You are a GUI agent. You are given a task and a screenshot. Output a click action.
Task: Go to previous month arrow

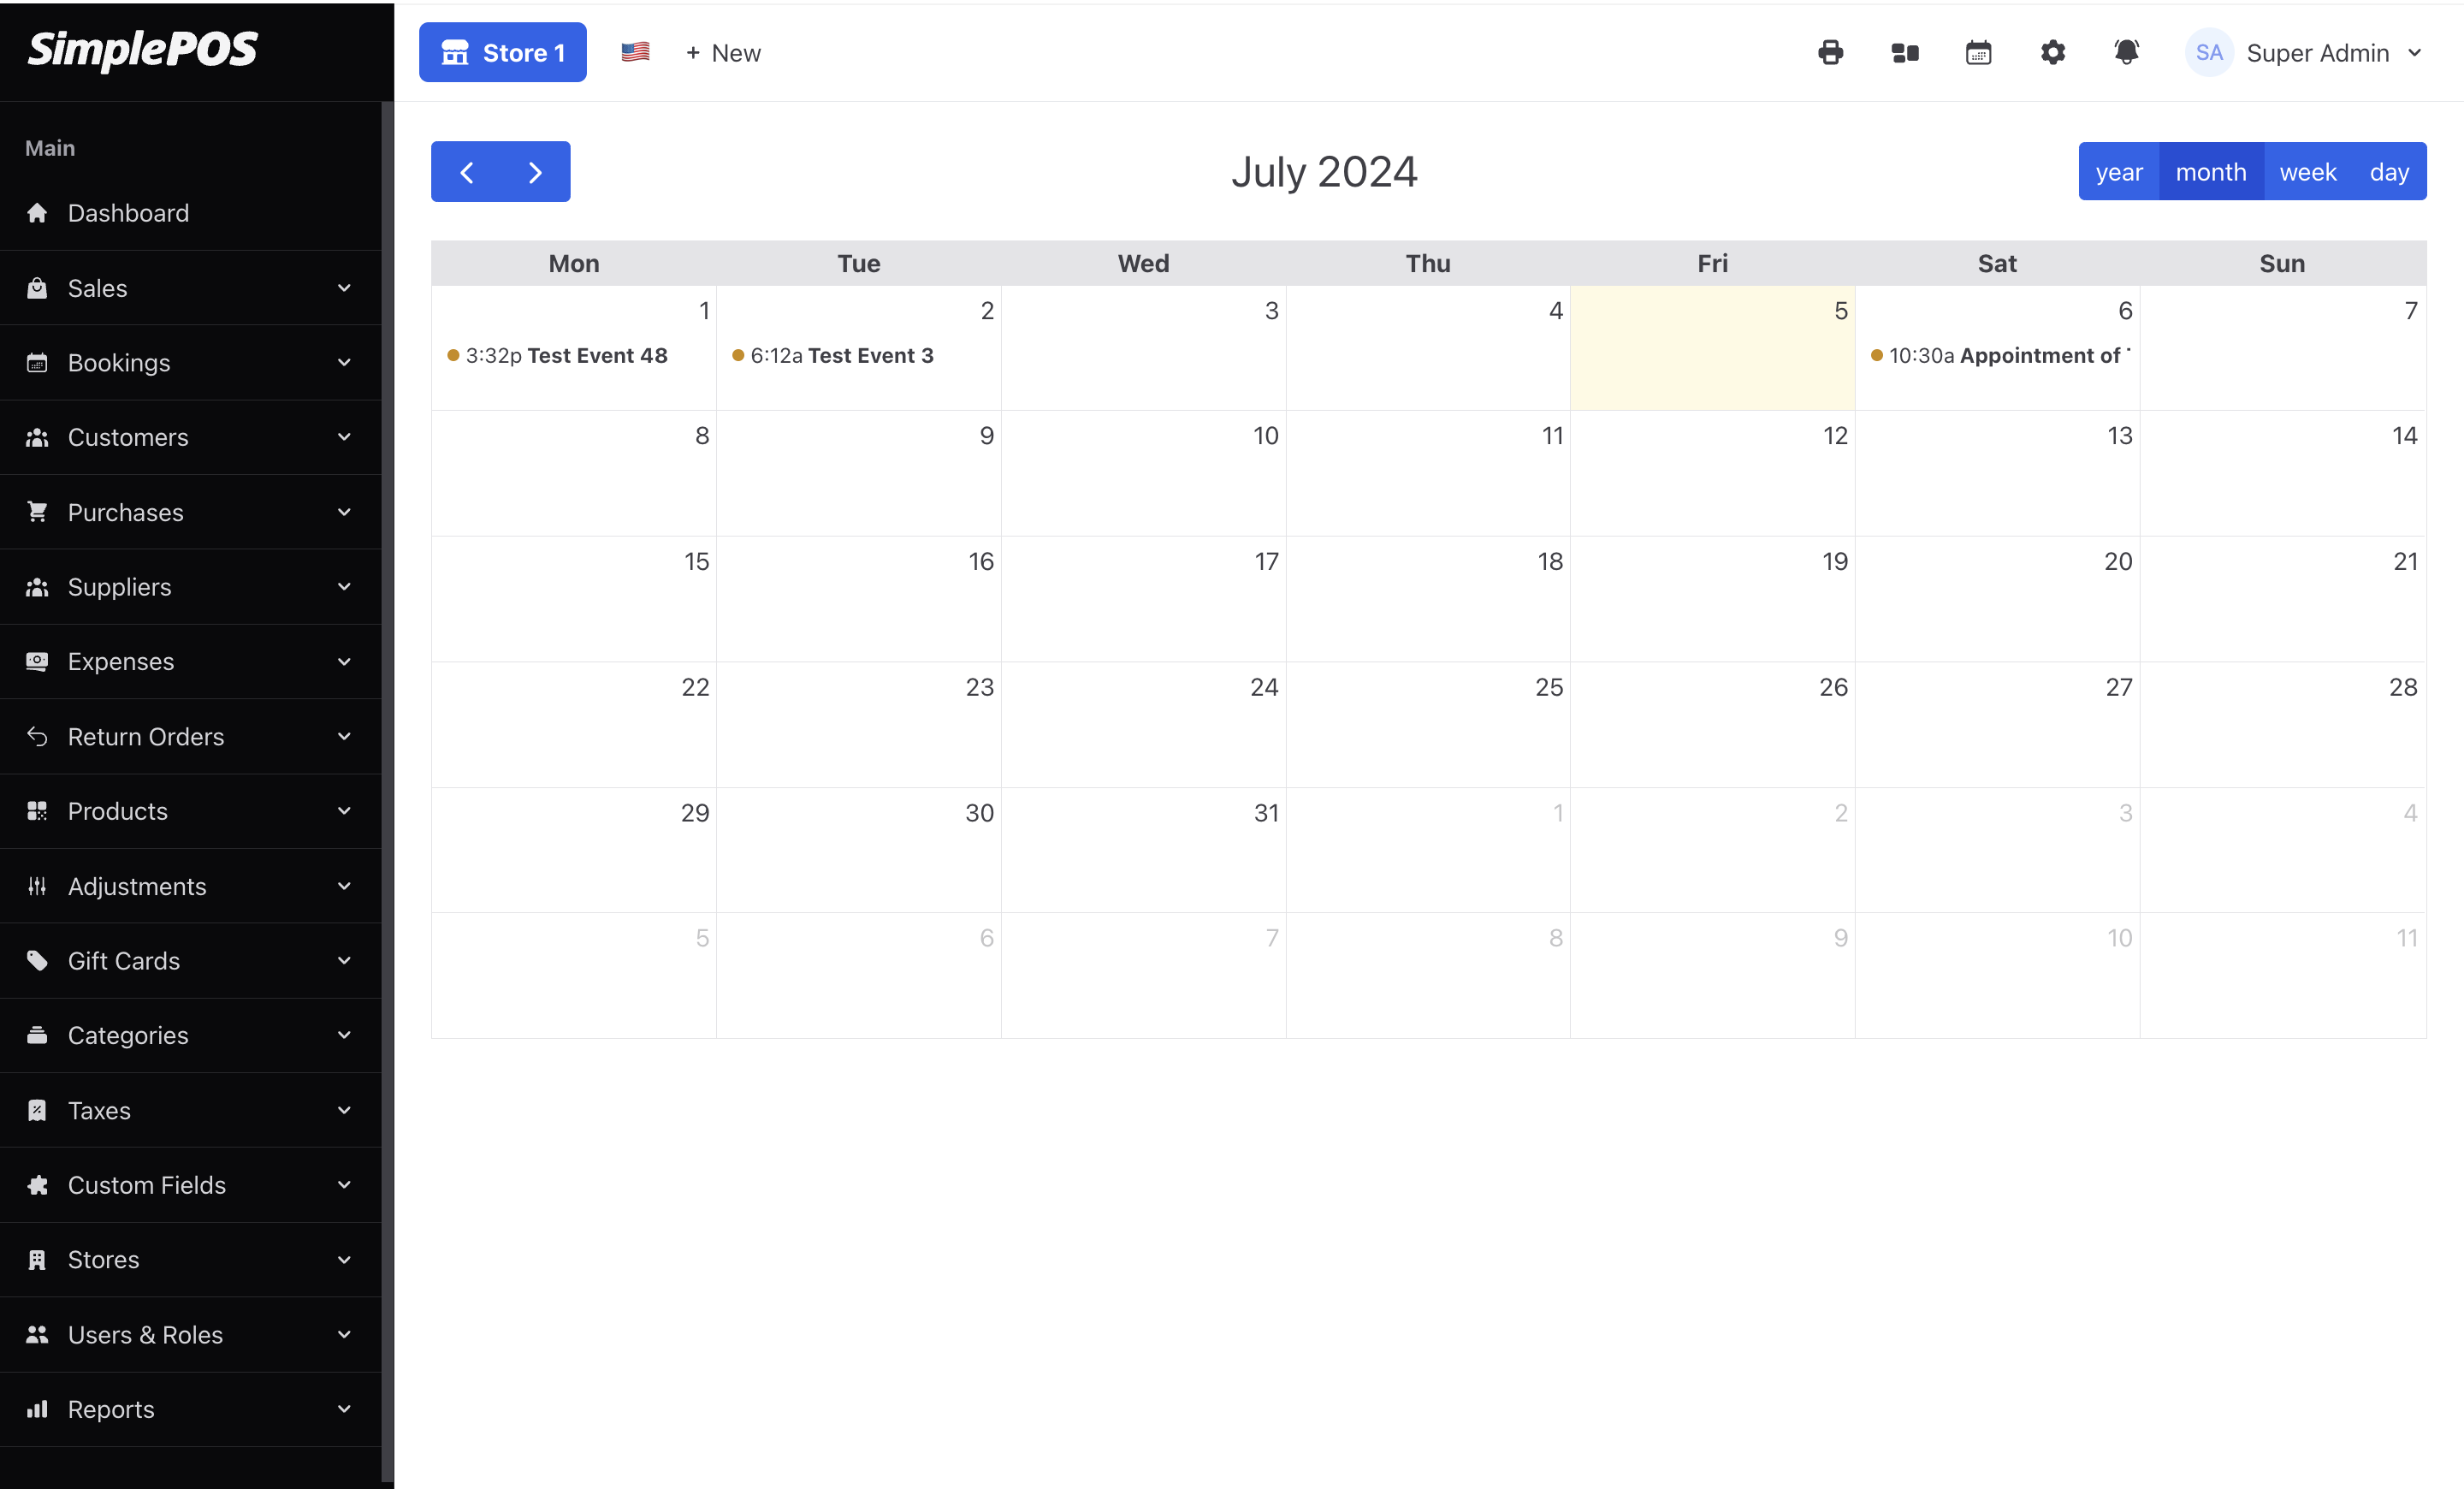pos(467,172)
